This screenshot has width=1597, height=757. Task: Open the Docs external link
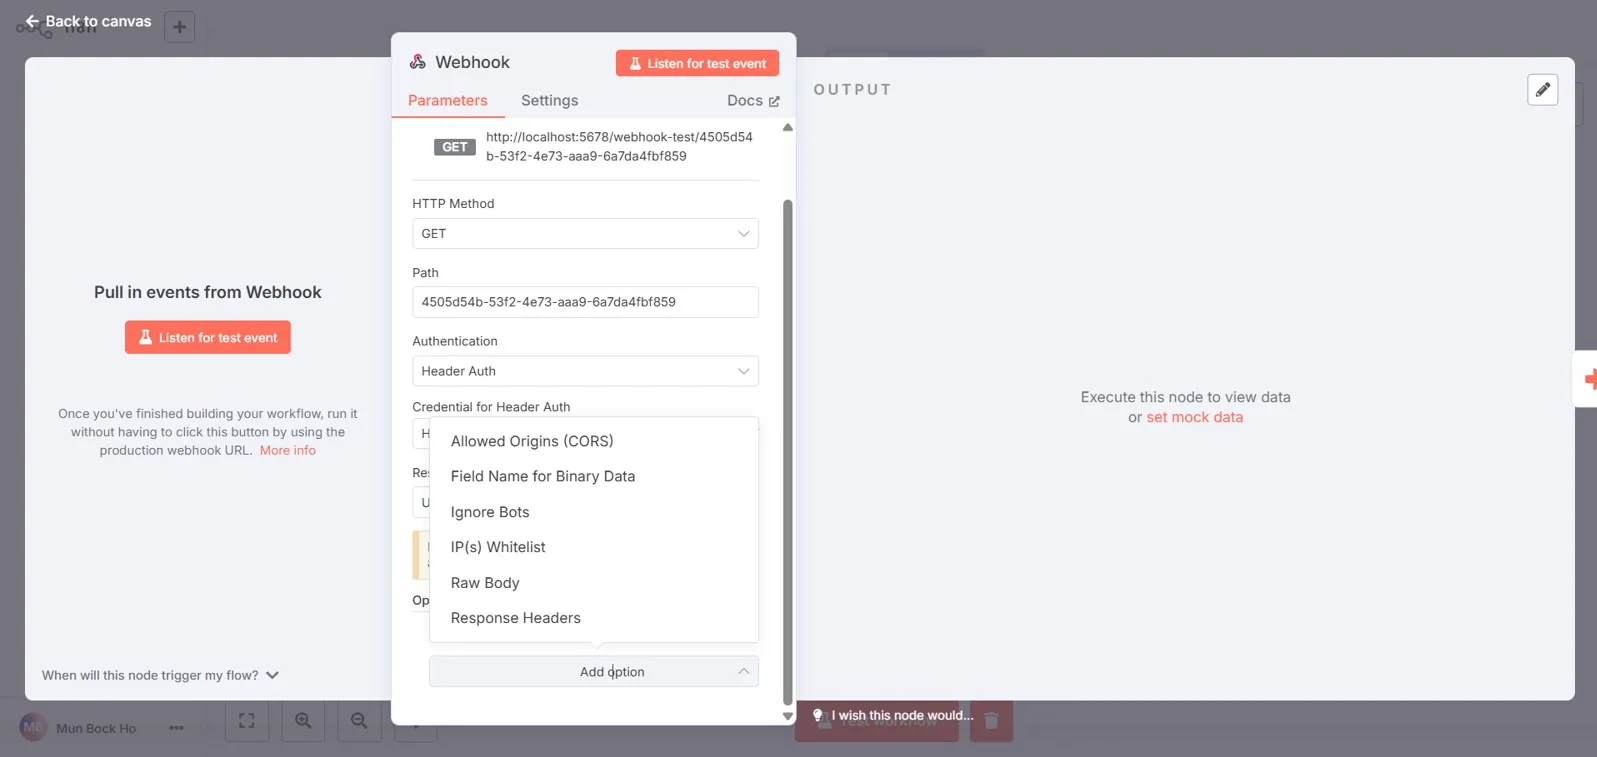click(x=753, y=100)
